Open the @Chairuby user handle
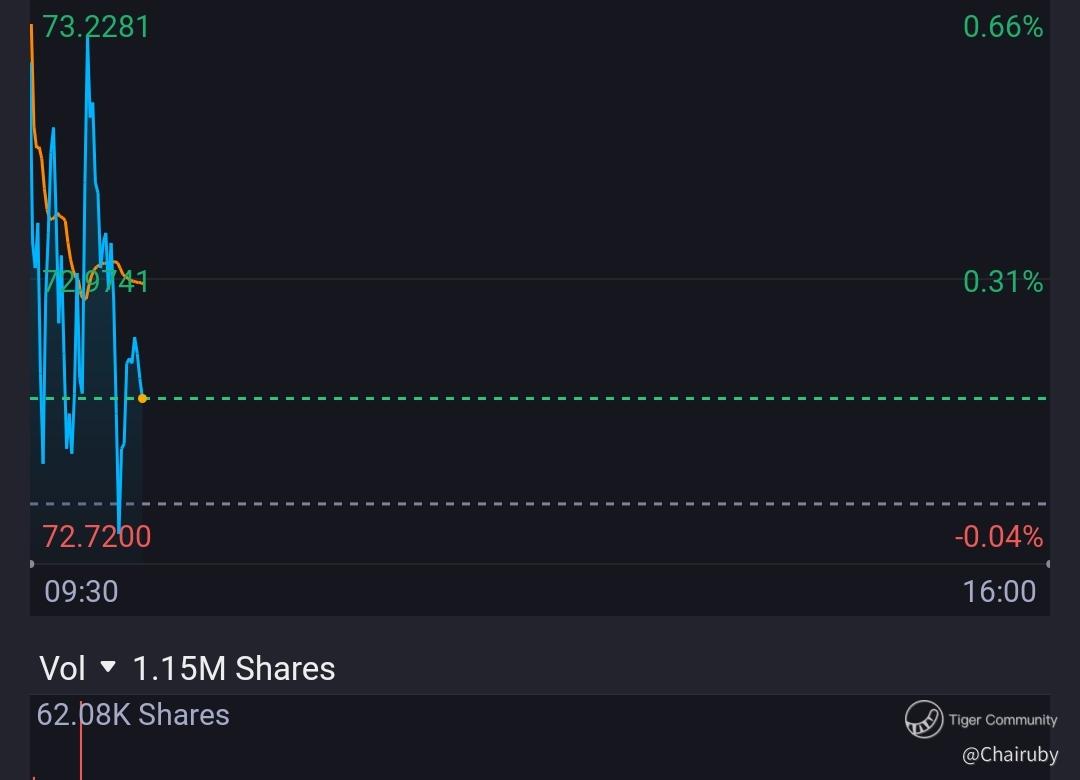This screenshot has width=1080, height=780. (x=1009, y=755)
